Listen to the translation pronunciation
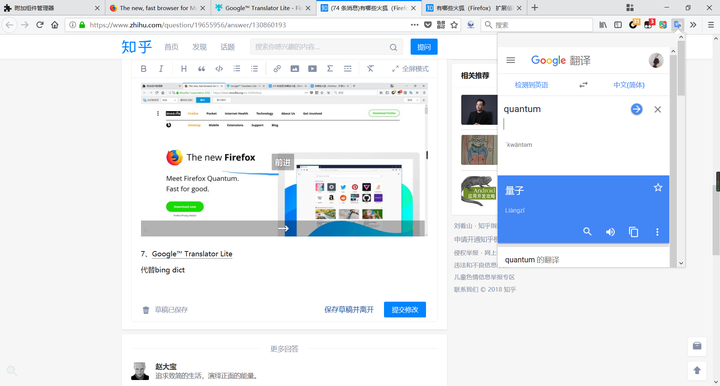Image resolution: width=720 pixels, height=386 pixels. [610, 232]
